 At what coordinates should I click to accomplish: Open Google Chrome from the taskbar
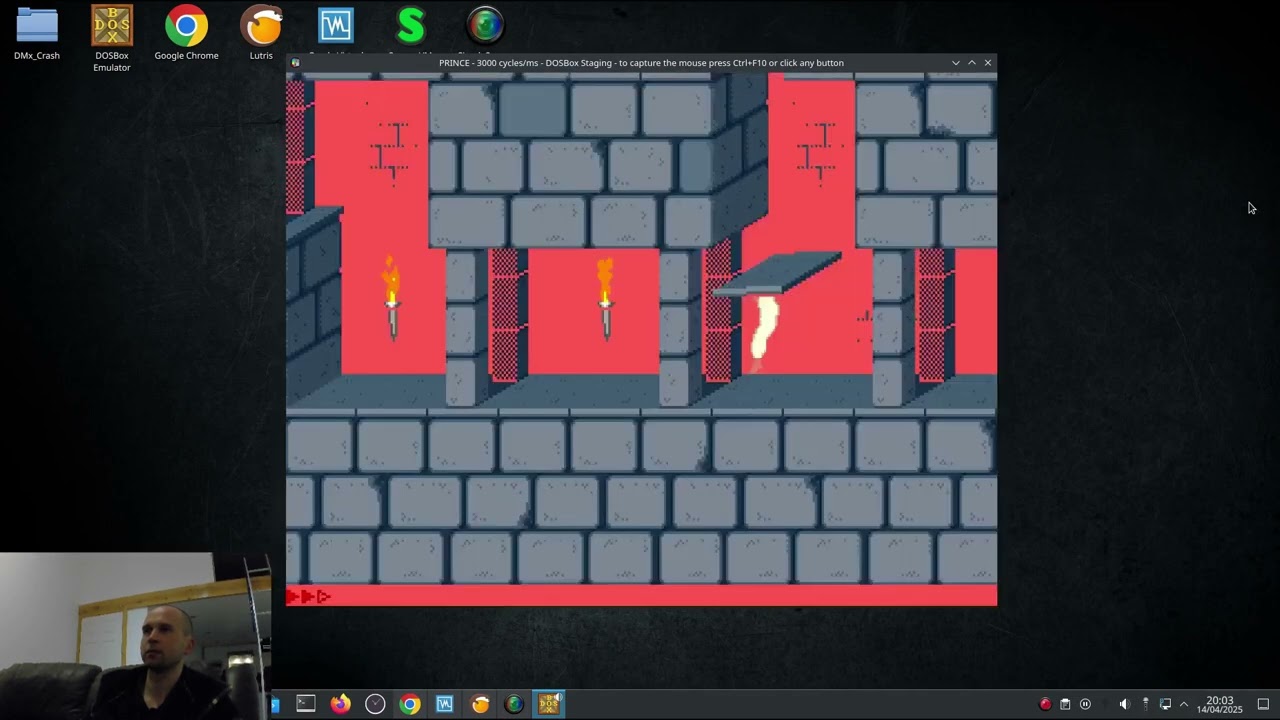pos(410,704)
